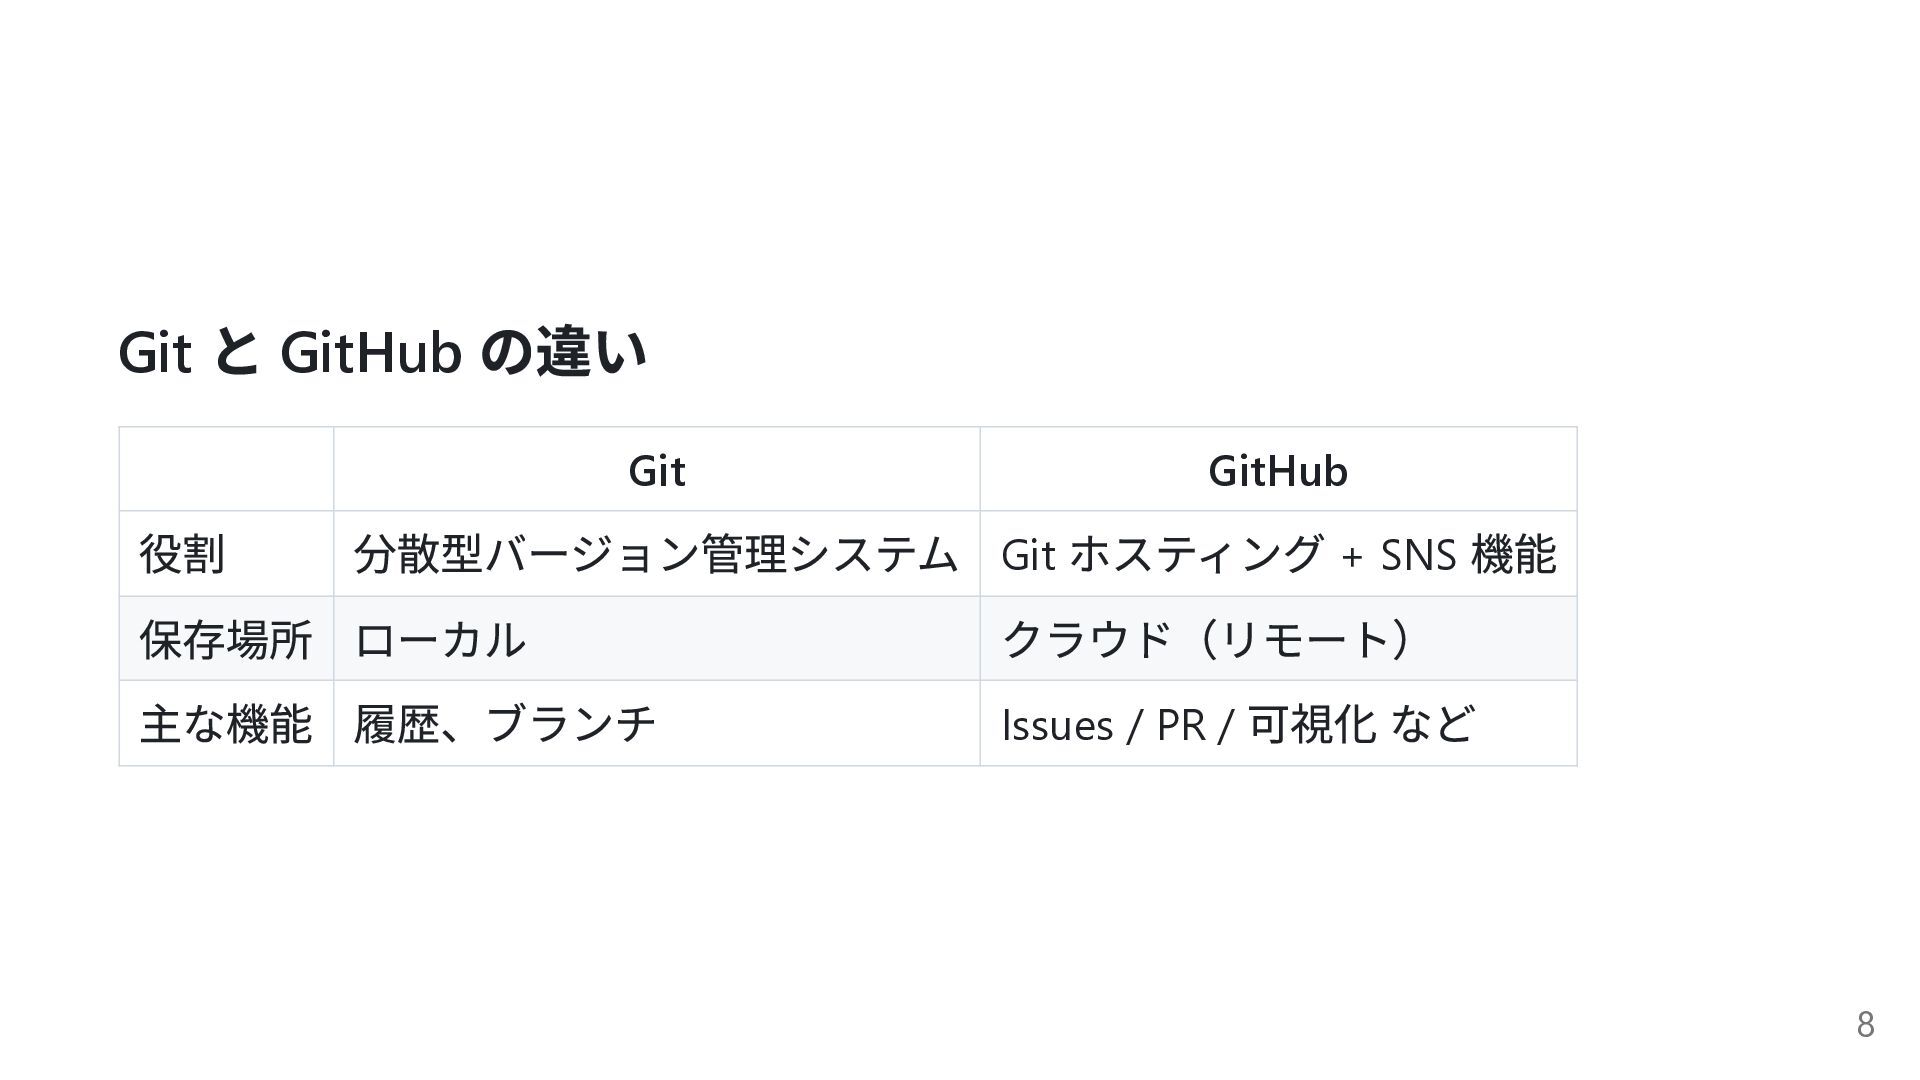Select the "ローカル" table cell

[439, 639]
